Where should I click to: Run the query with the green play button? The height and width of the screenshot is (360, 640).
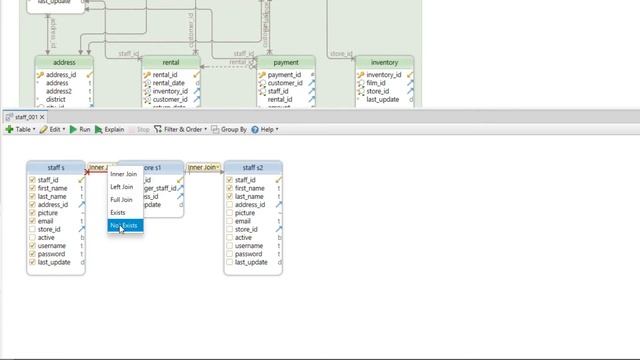pyautogui.click(x=80, y=129)
